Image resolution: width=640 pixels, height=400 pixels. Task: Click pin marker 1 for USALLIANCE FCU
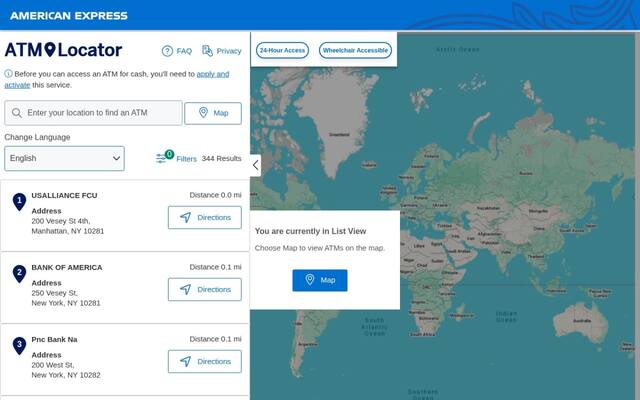[19, 202]
